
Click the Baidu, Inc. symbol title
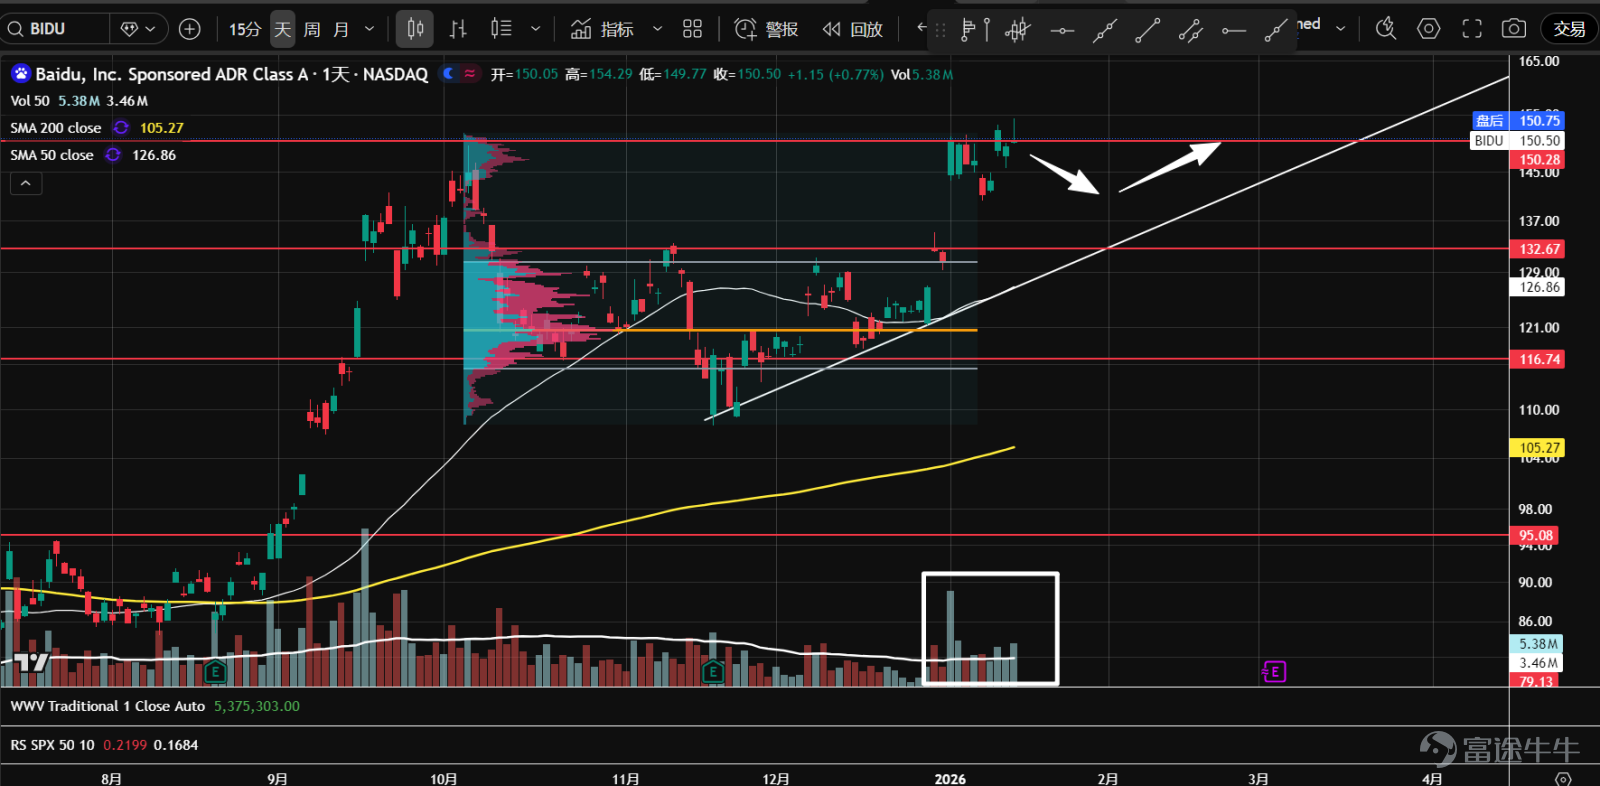pyautogui.click(x=231, y=74)
